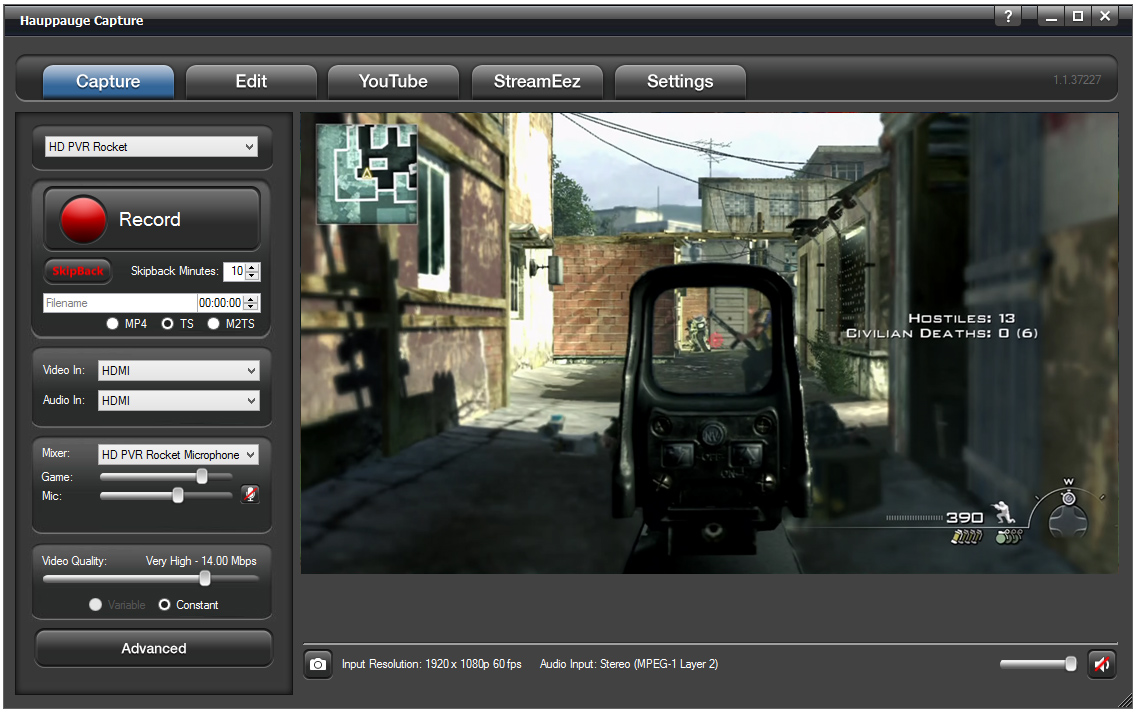The width and height of the screenshot is (1137, 713).
Task: Increase recording duration timer up arrow
Action: click(x=251, y=299)
